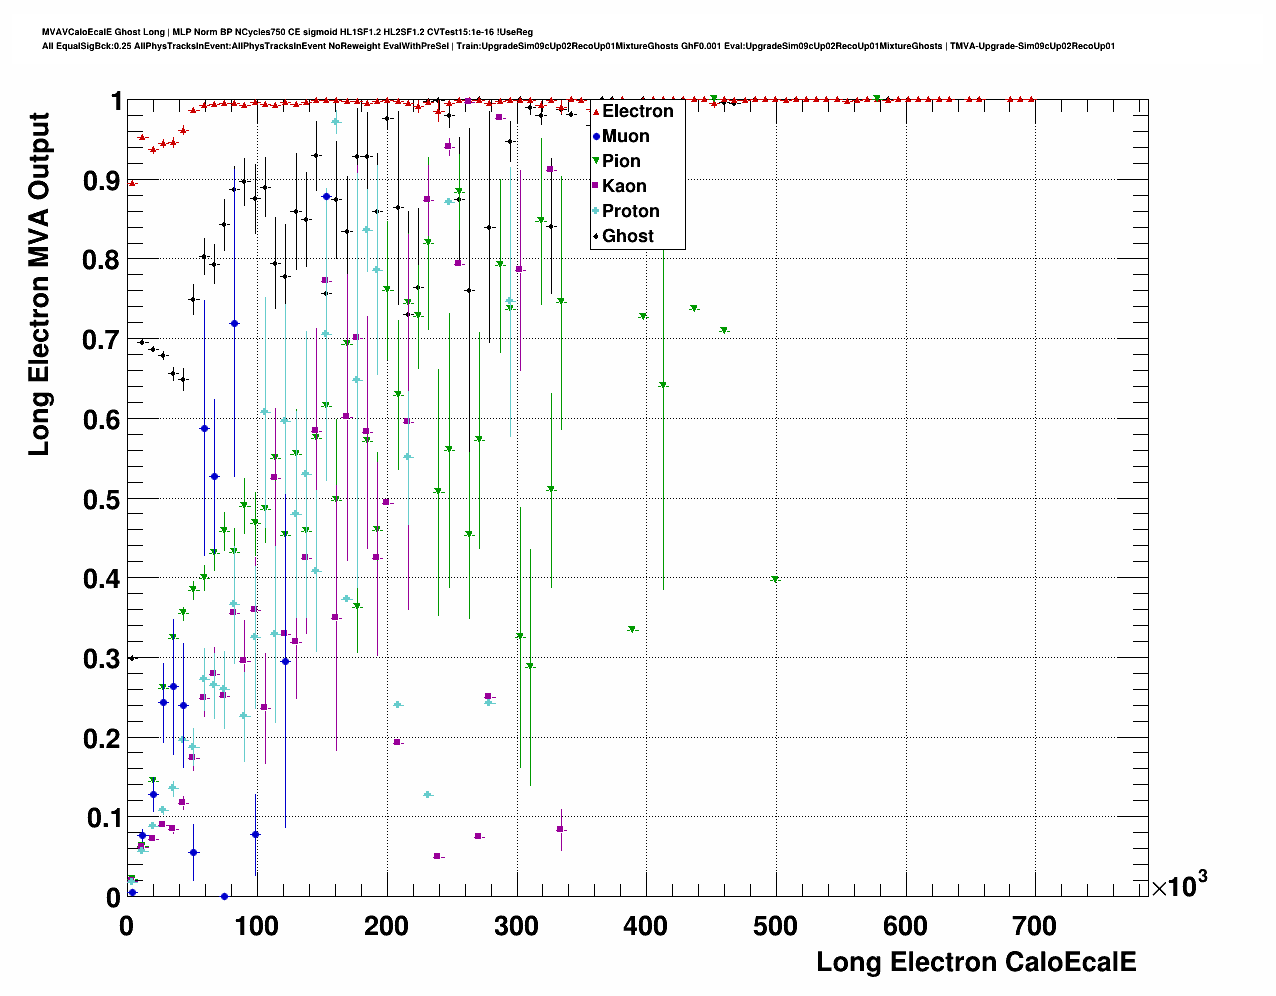Image resolution: width=1276 pixels, height=996 pixels.
Task: Click the purple Kaon square marker in legend
Action: point(596,186)
